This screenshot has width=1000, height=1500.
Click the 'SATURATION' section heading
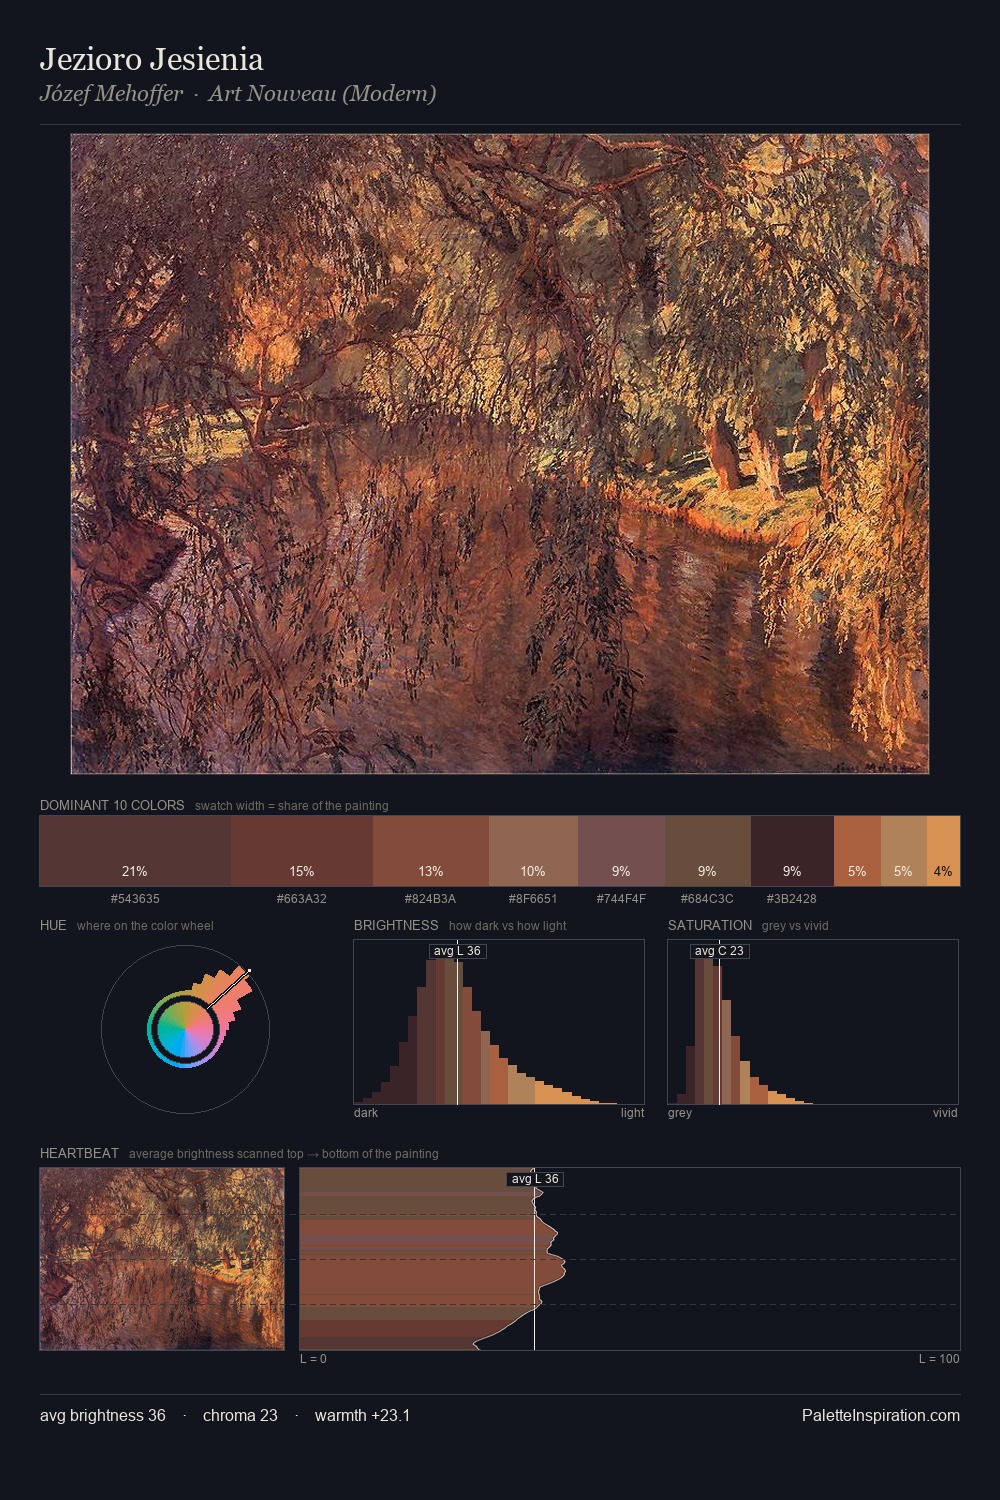pyautogui.click(x=710, y=925)
